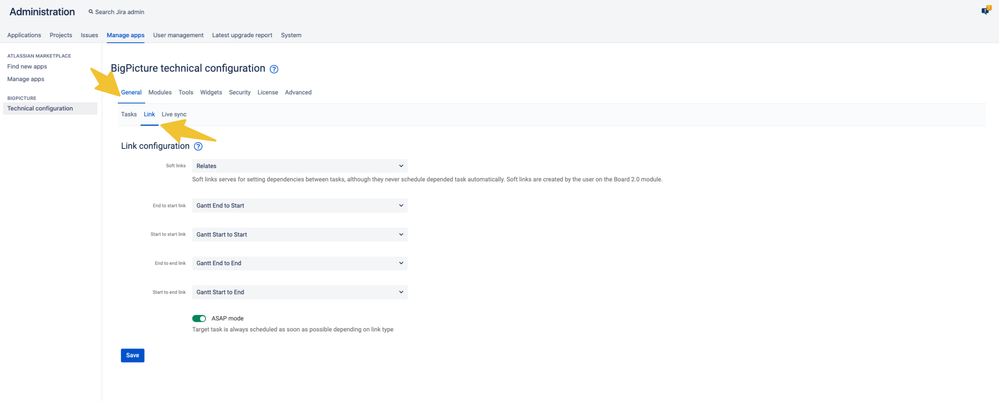Open the User management menu

178,35
